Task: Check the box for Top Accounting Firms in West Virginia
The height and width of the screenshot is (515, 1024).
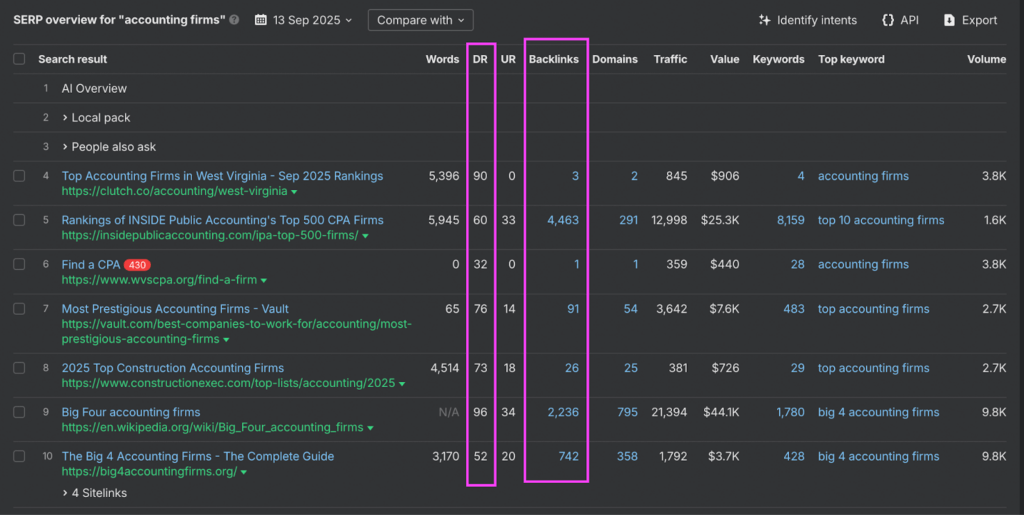Action: pyautogui.click(x=19, y=176)
